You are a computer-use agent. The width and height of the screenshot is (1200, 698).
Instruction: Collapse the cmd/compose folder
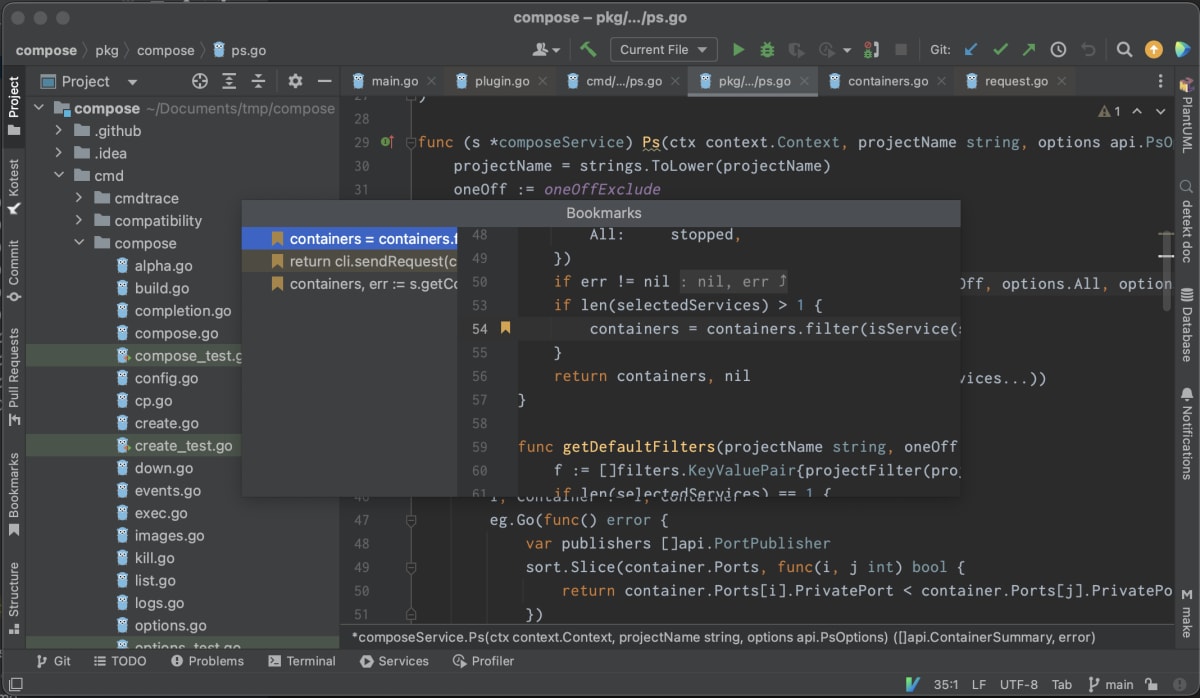[x=79, y=243]
